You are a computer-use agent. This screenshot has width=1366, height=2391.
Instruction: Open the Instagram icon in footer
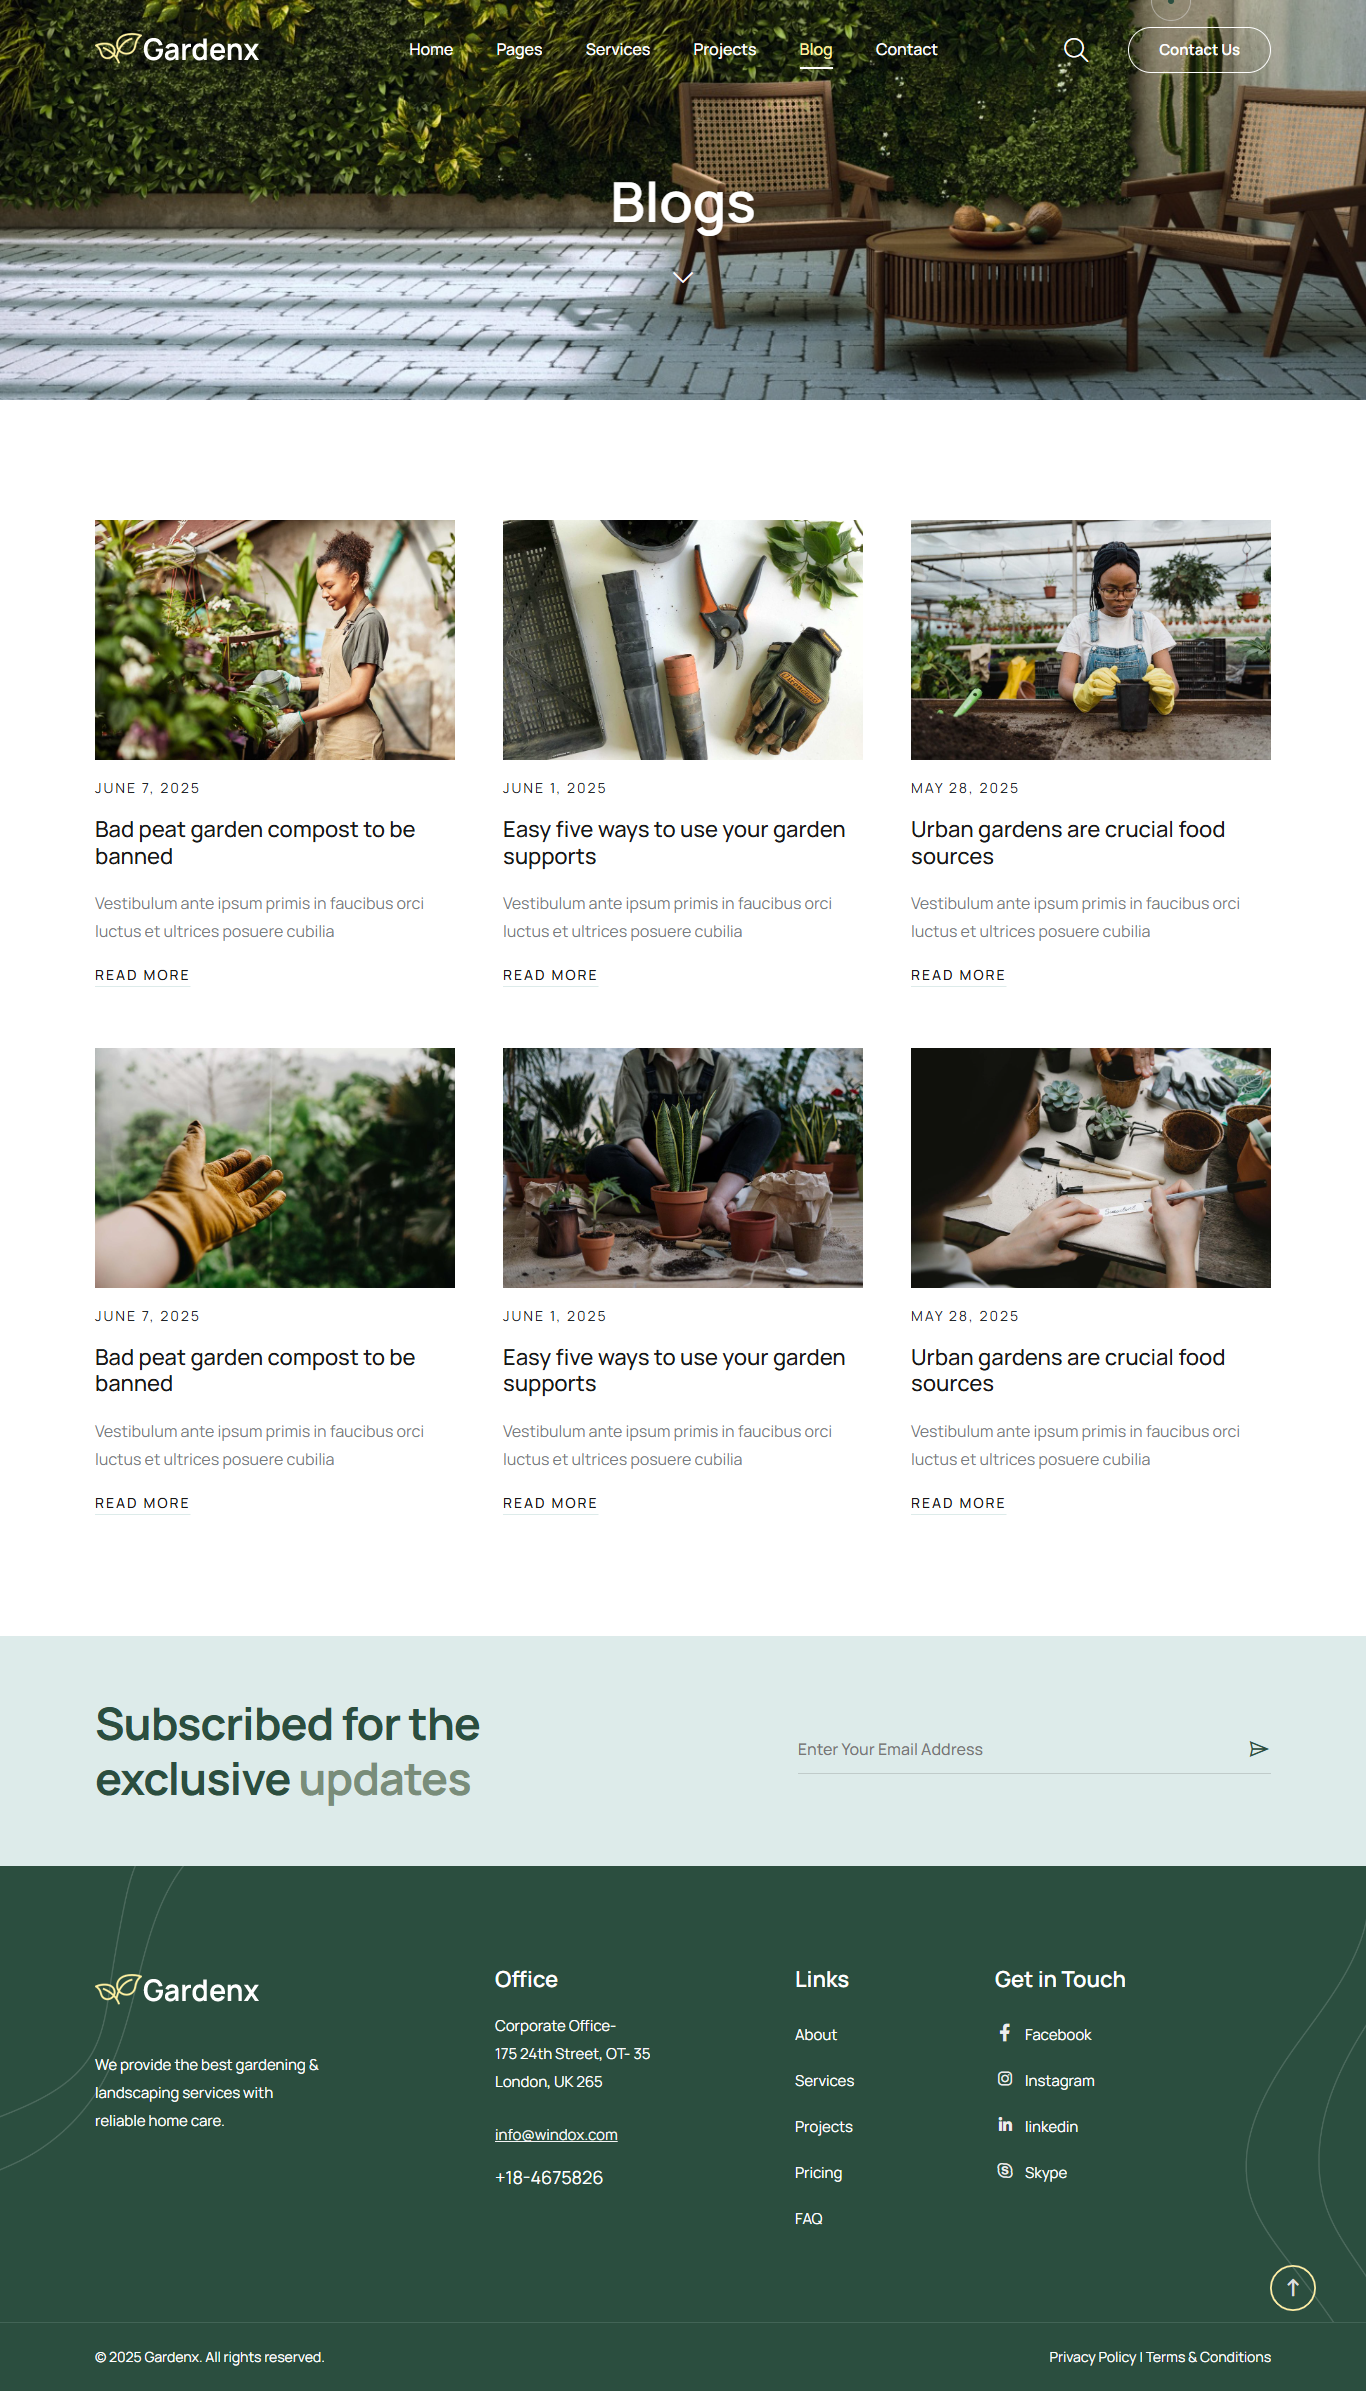[x=1005, y=2079]
